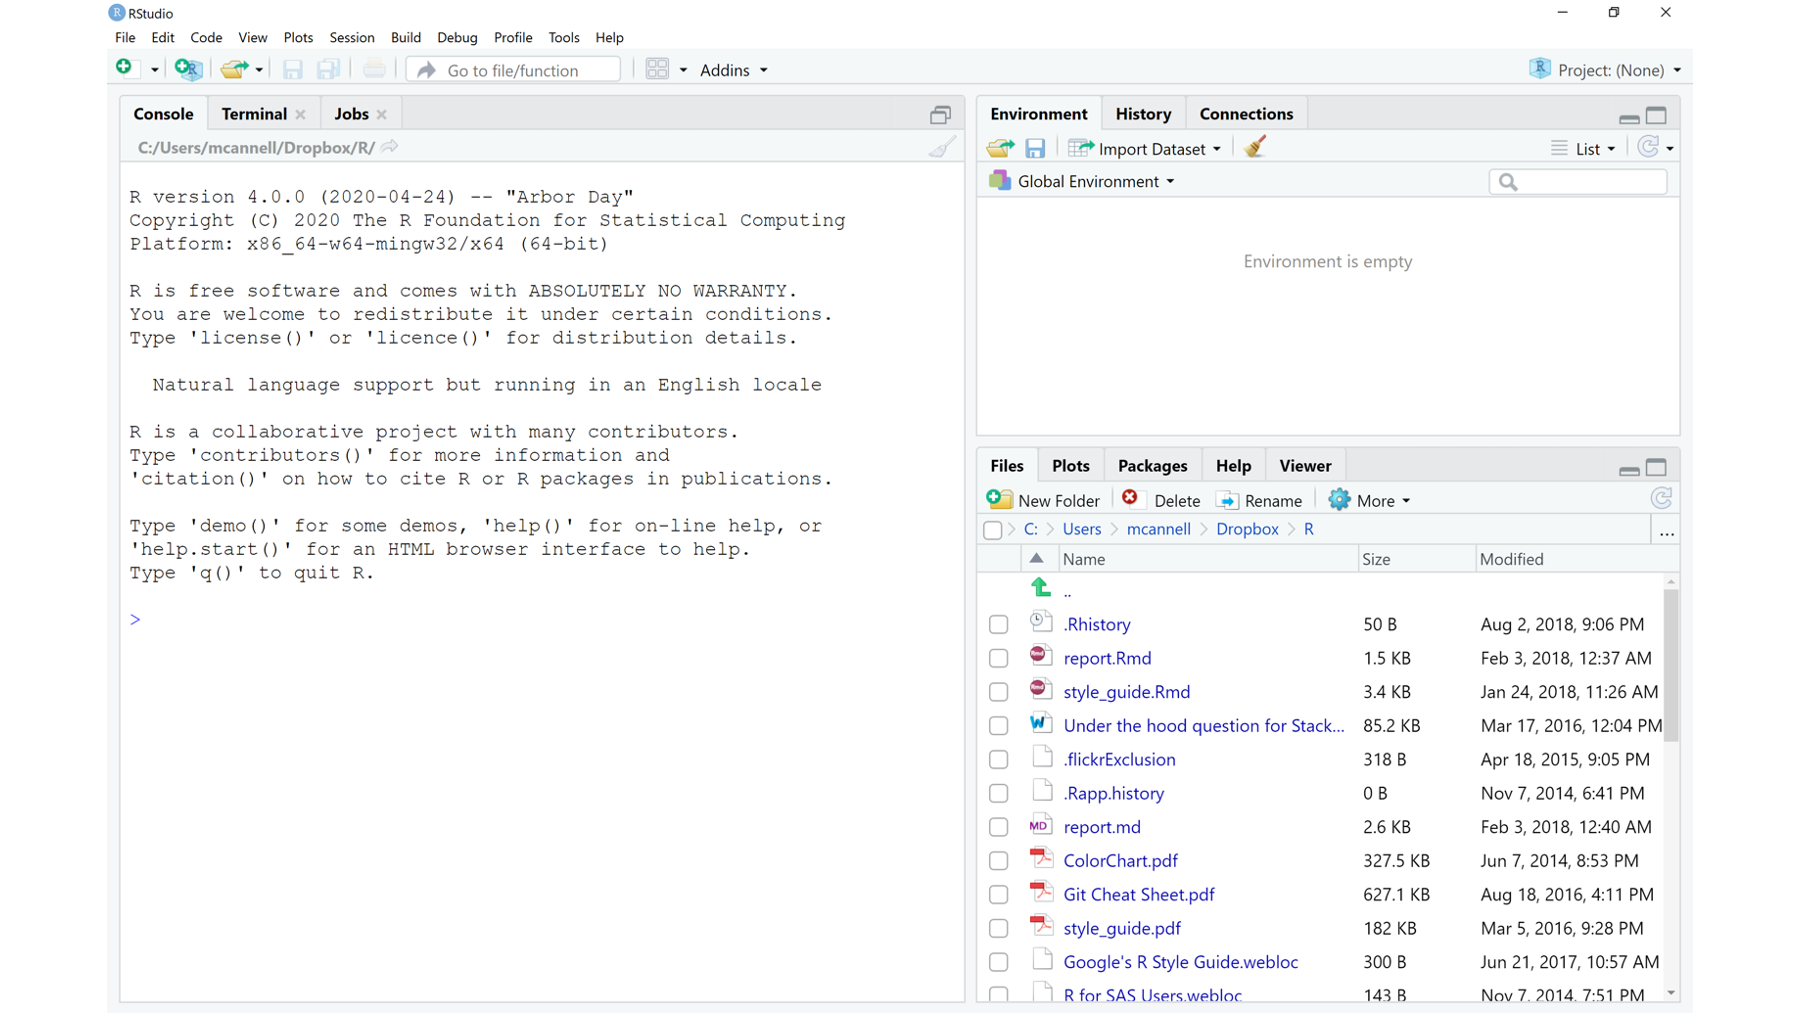Clear Environment objects with broom icon
Viewport: 1800px width, 1013px height.
pyautogui.click(x=1255, y=147)
